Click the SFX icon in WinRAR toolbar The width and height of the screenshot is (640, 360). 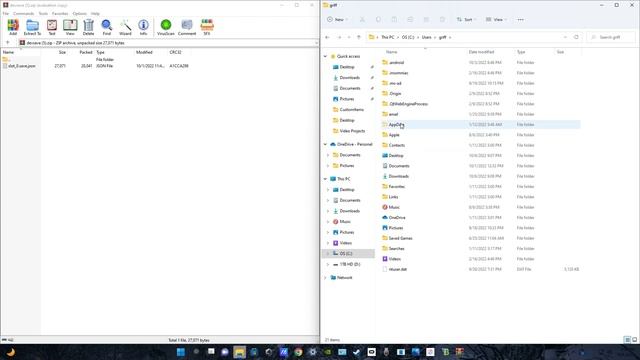click(x=207, y=27)
